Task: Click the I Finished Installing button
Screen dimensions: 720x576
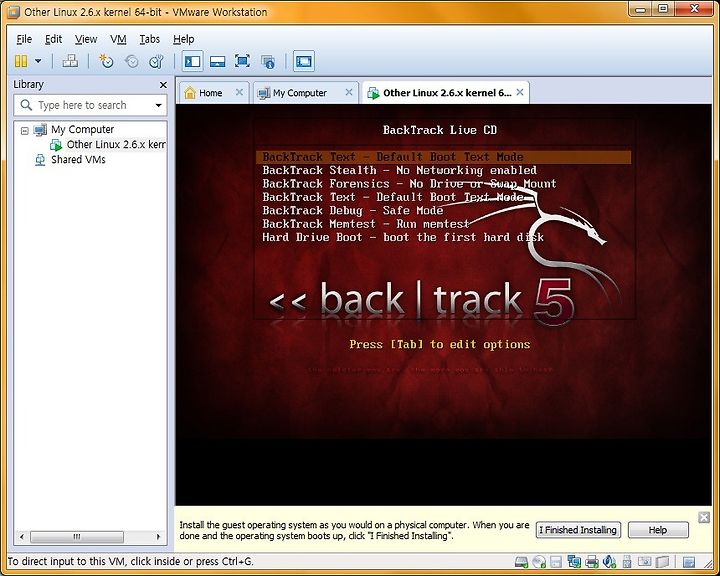Action: click(578, 530)
